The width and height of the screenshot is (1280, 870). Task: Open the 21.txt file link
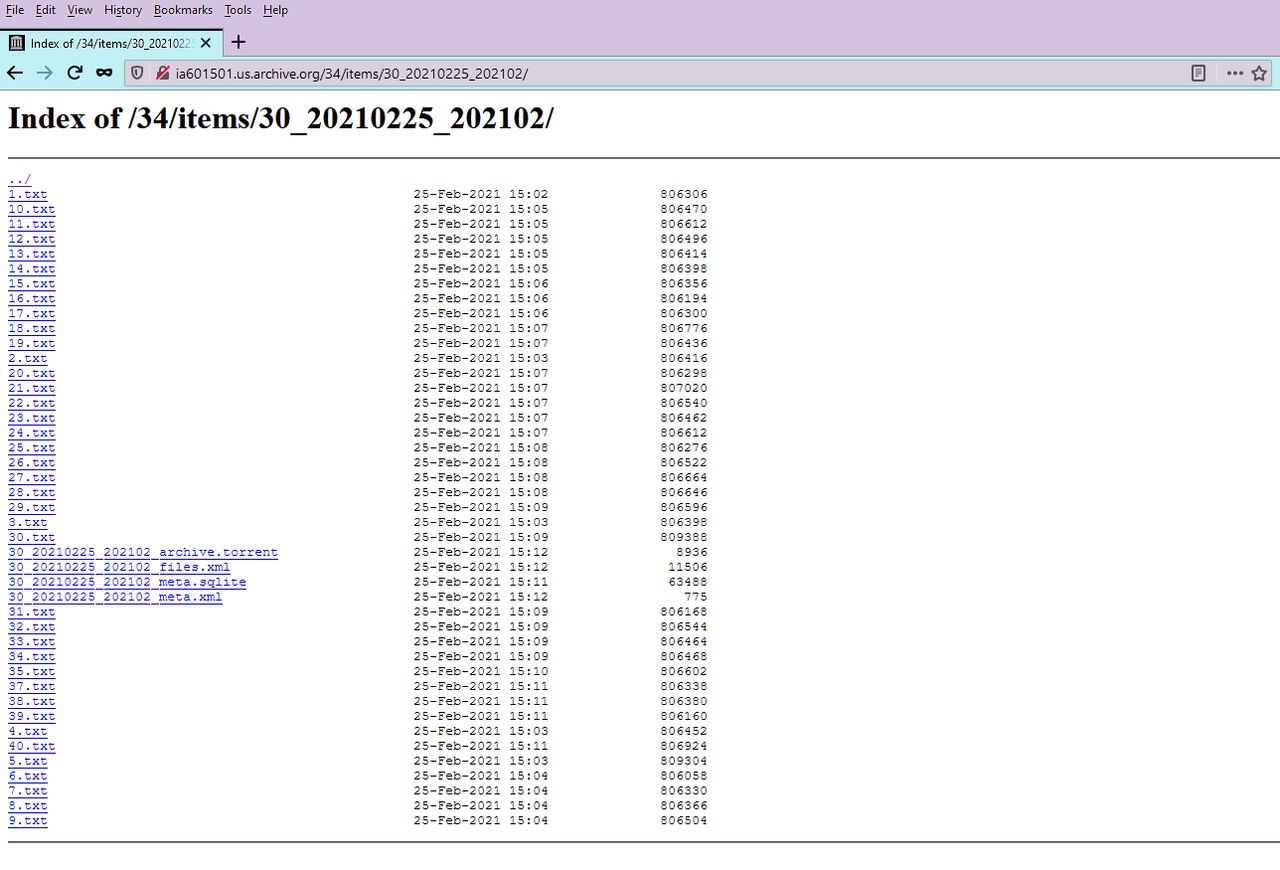(31, 388)
